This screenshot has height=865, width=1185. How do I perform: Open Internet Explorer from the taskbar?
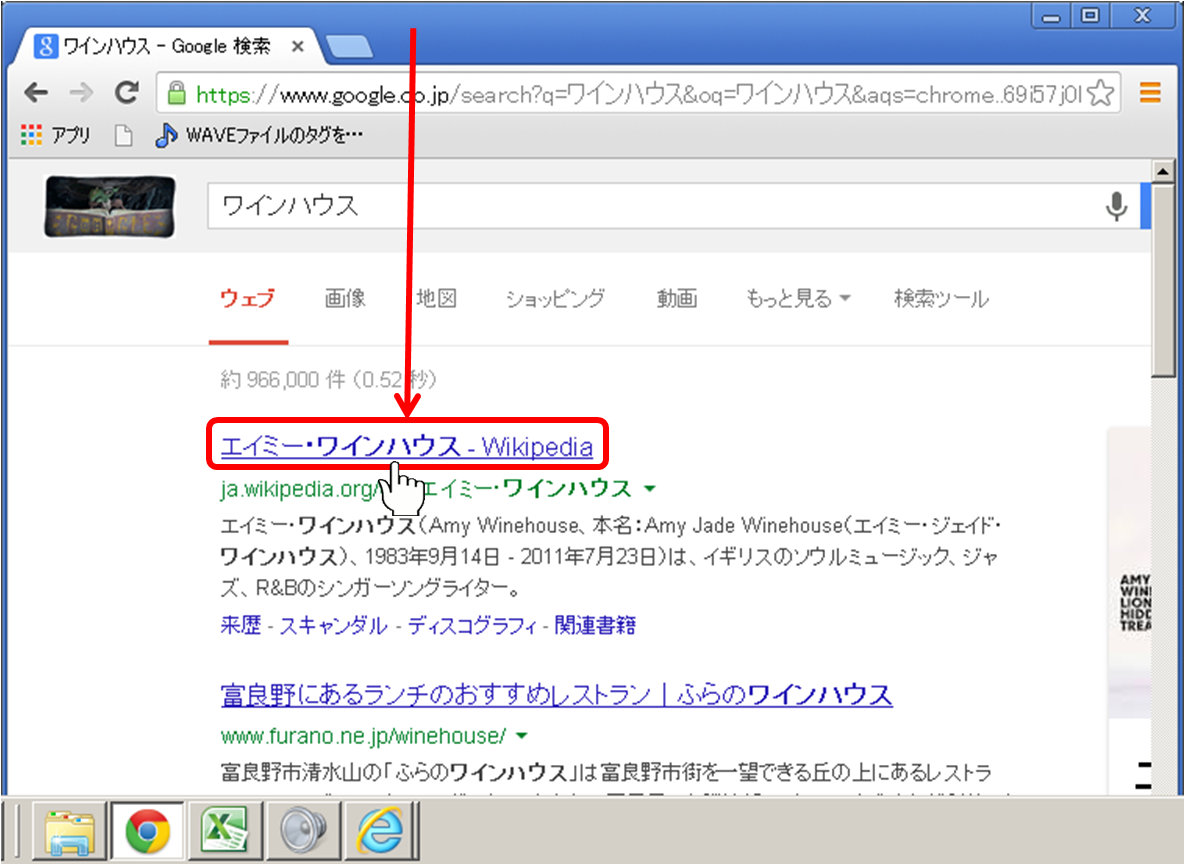point(380,831)
